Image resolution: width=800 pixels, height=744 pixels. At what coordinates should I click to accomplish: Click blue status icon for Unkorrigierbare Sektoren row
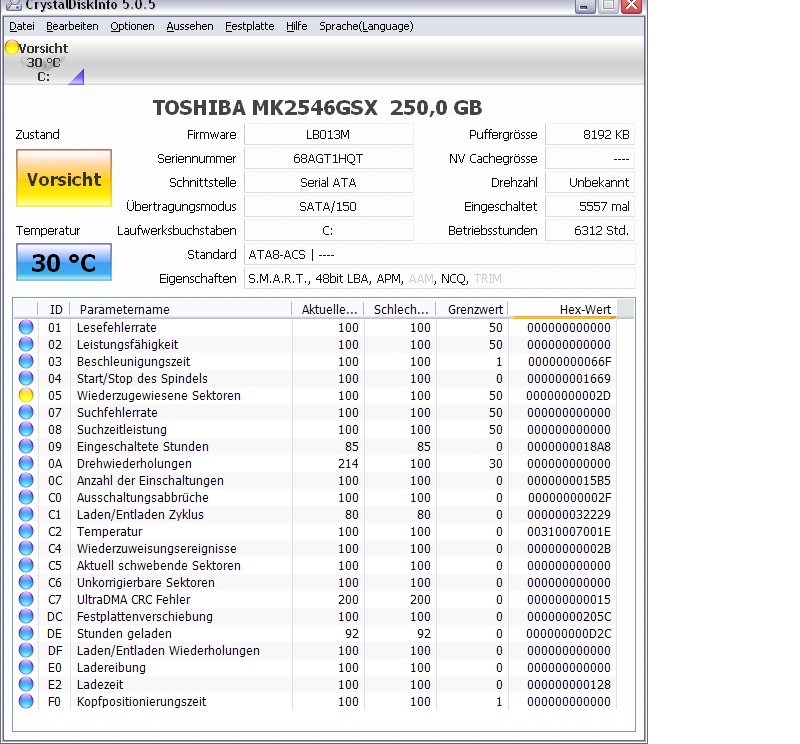pos(26,582)
